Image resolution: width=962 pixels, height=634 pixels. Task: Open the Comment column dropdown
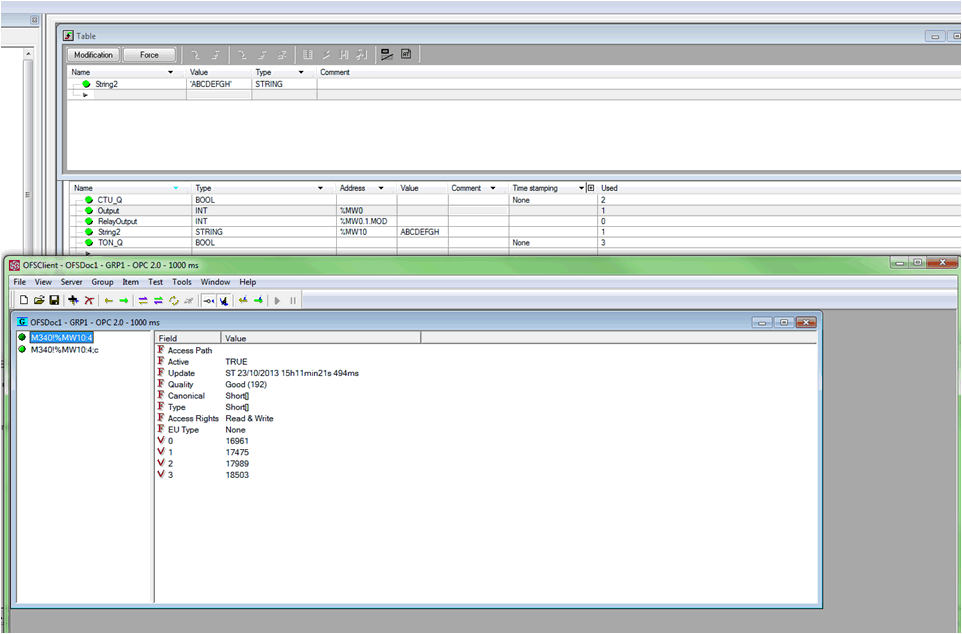click(493, 188)
